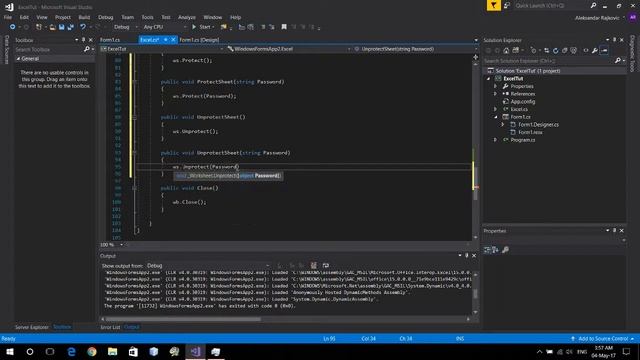Switch to Server Explorer tab
Image resolution: width=640 pixels, height=360 pixels.
[x=32, y=327]
